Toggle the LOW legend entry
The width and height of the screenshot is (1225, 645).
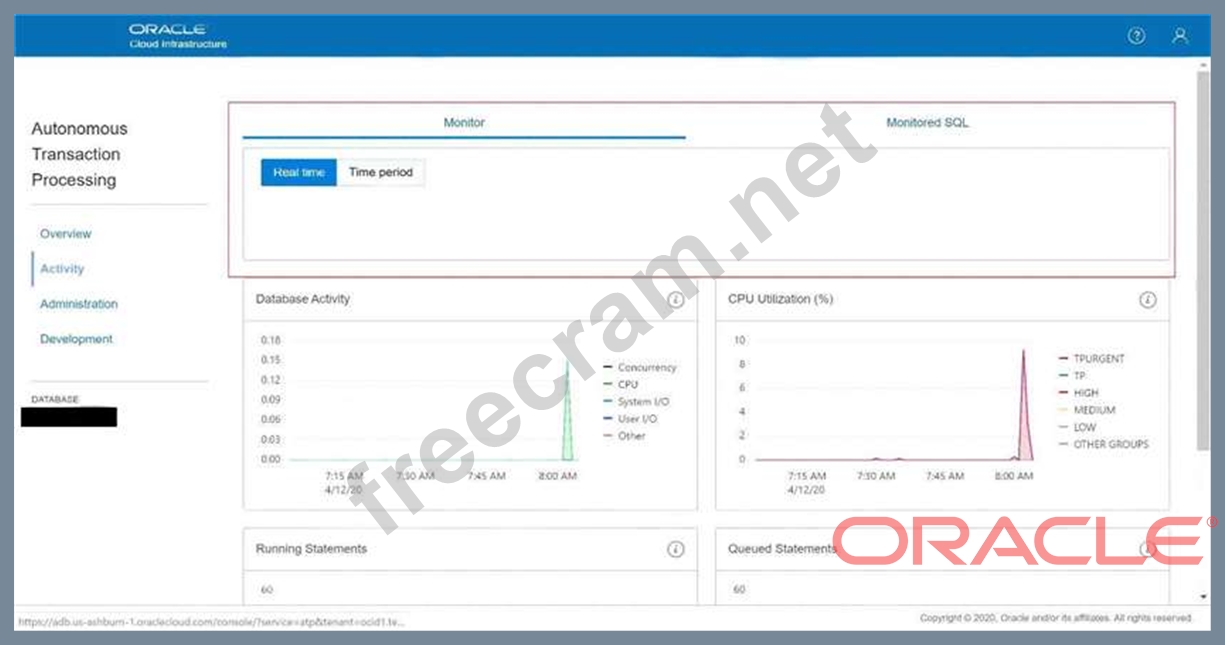coord(1077,427)
